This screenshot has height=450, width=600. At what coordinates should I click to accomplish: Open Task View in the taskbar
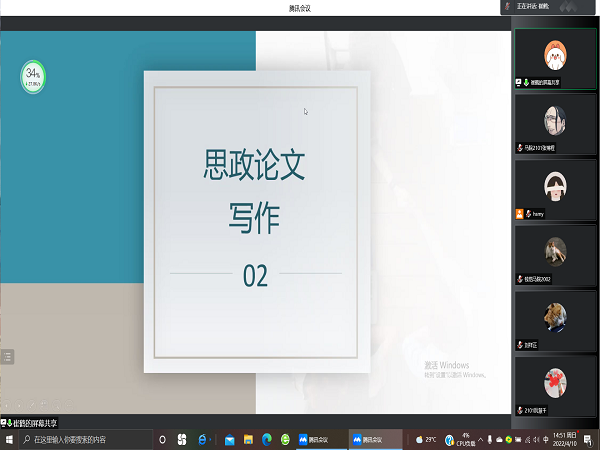(182, 439)
